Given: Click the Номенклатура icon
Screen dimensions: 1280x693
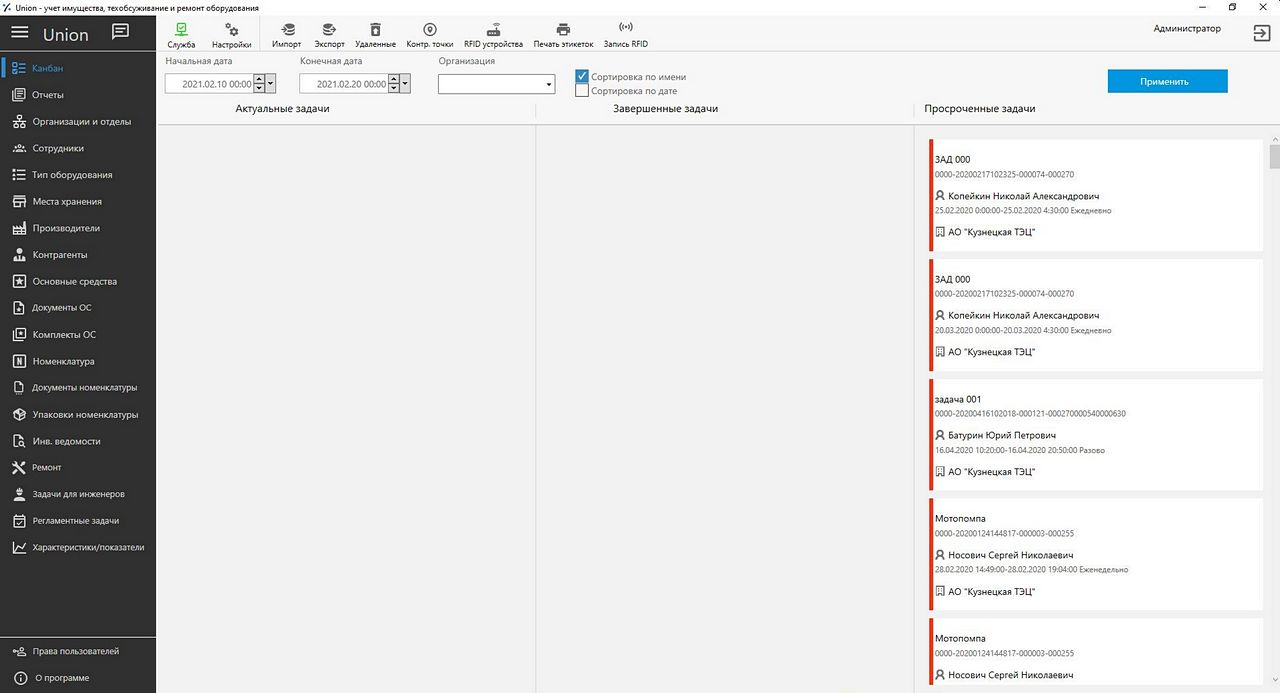Looking at the screenshot, I should pyautogui.click(x=19, y=361).
